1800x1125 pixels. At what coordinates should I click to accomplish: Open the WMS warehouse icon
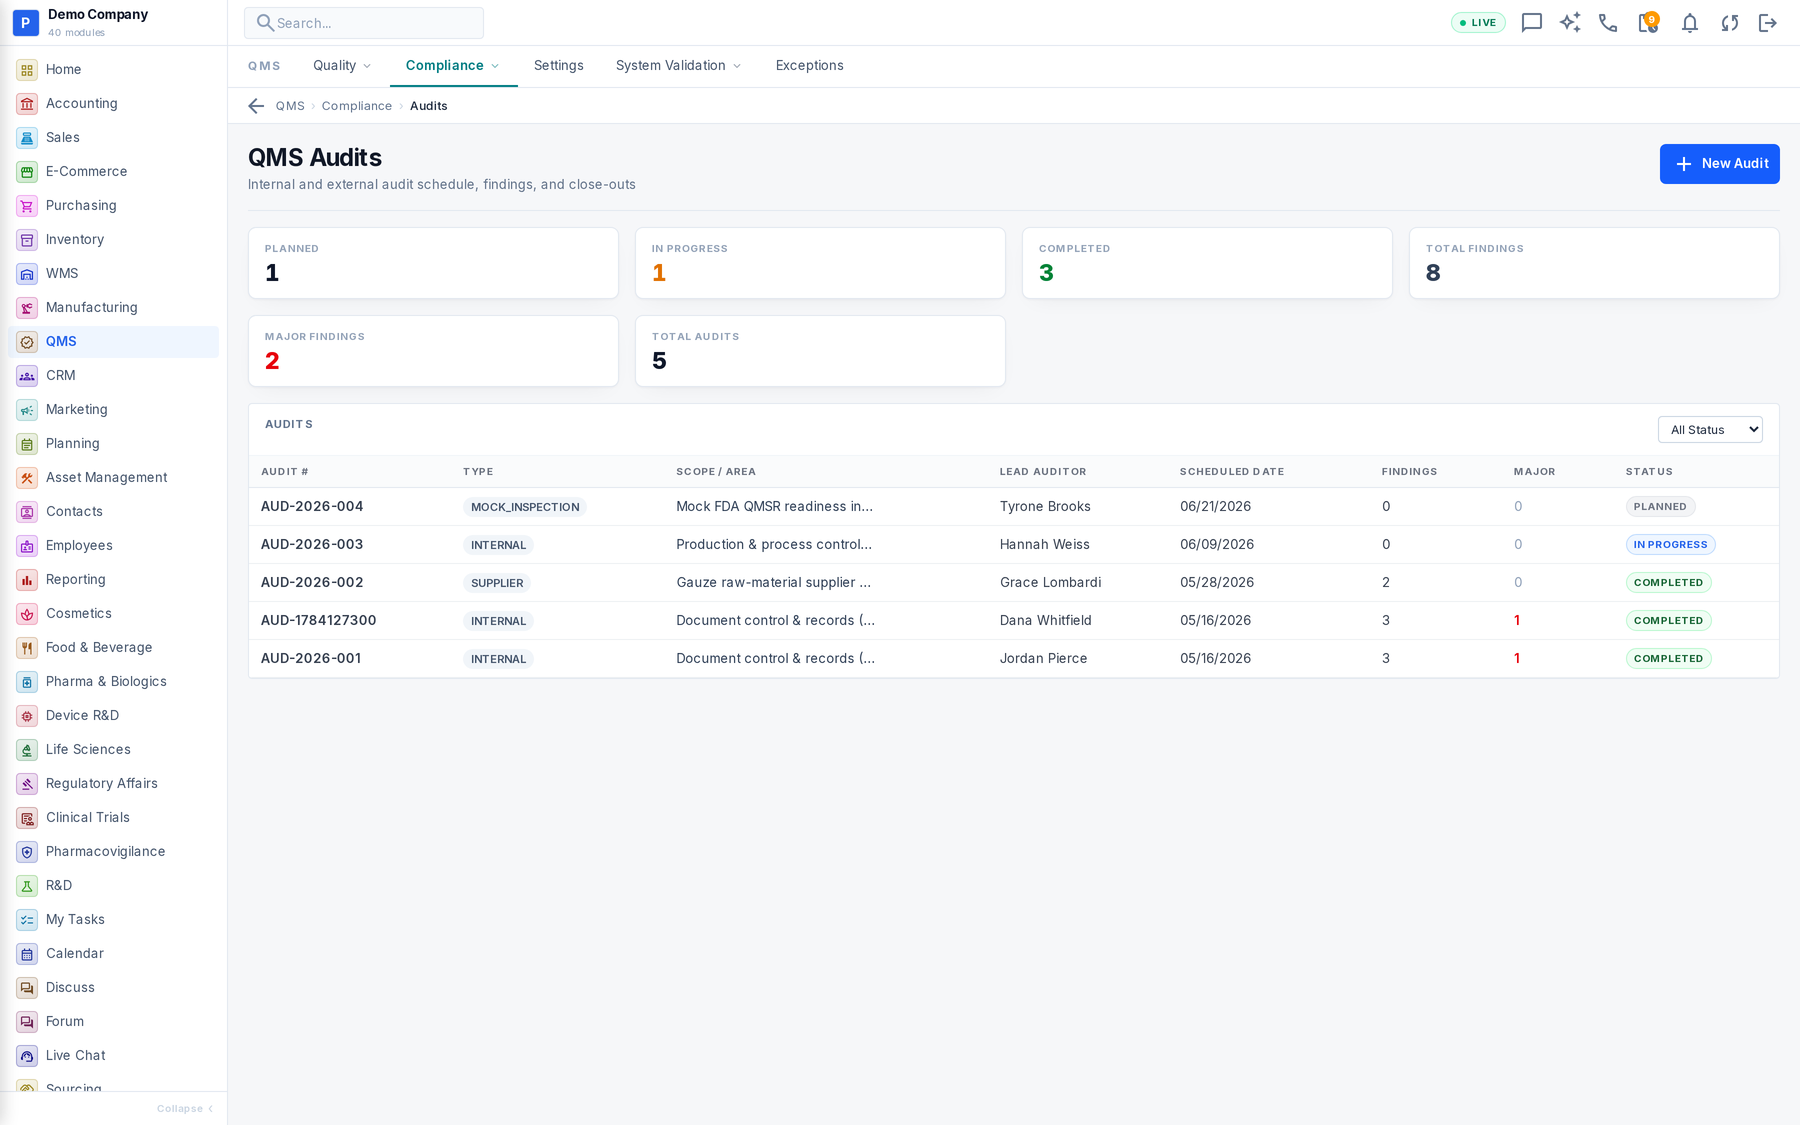[x=27, y=274]
